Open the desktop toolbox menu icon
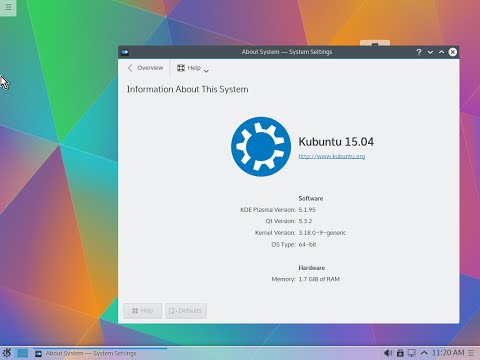 [x=8, y=7]
